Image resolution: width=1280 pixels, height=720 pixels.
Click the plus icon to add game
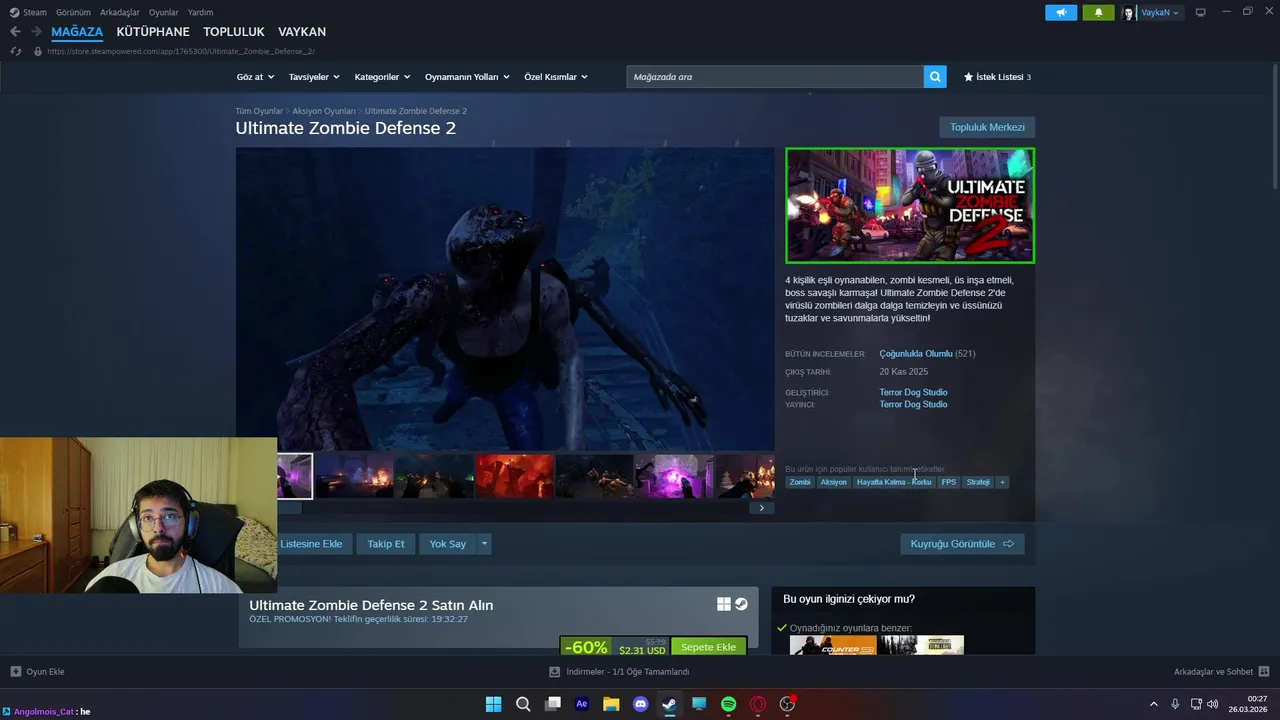[x=15, y=672]
